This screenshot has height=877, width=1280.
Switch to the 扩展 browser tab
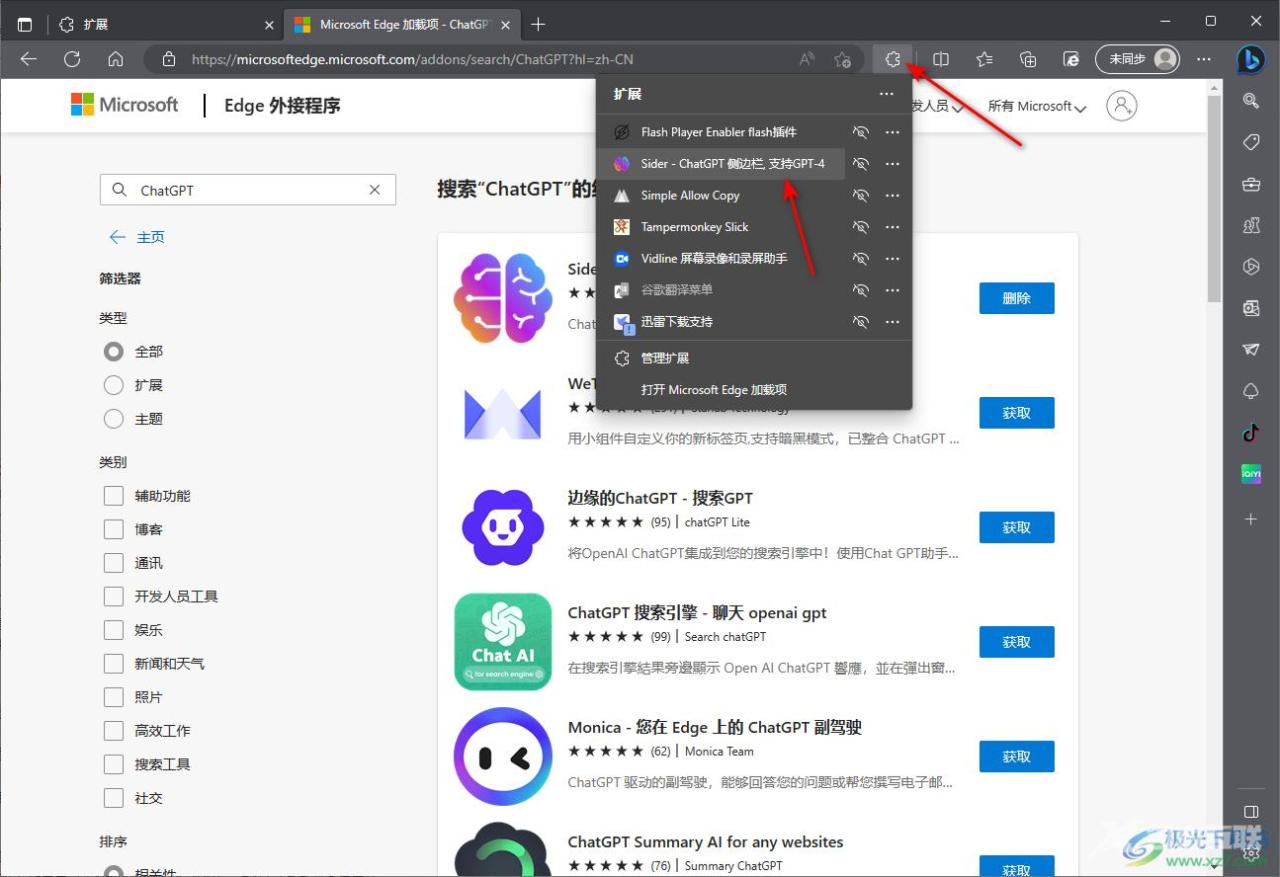tap(165, 24)
